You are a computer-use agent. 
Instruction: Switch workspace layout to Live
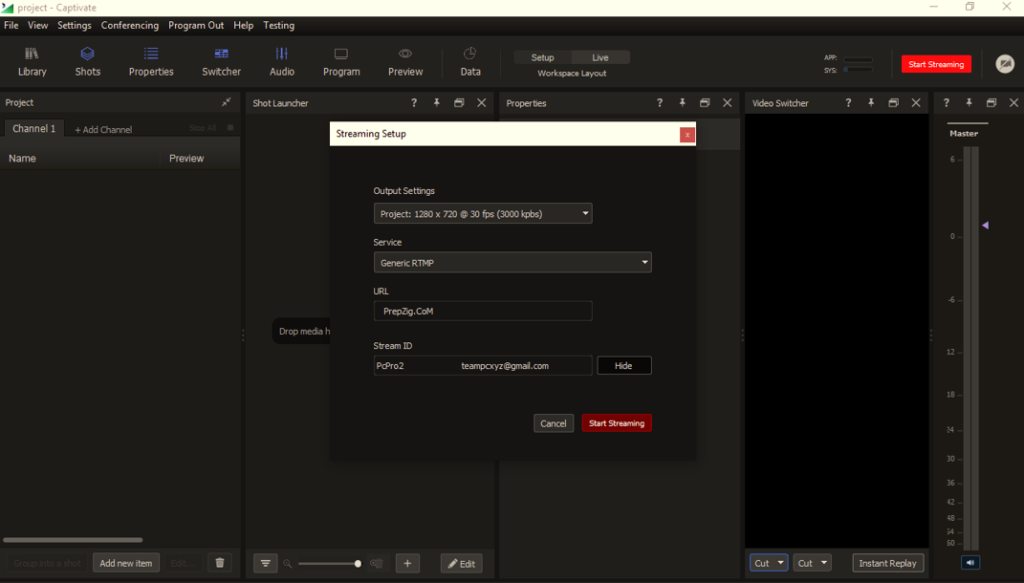[x=600, y=57]
